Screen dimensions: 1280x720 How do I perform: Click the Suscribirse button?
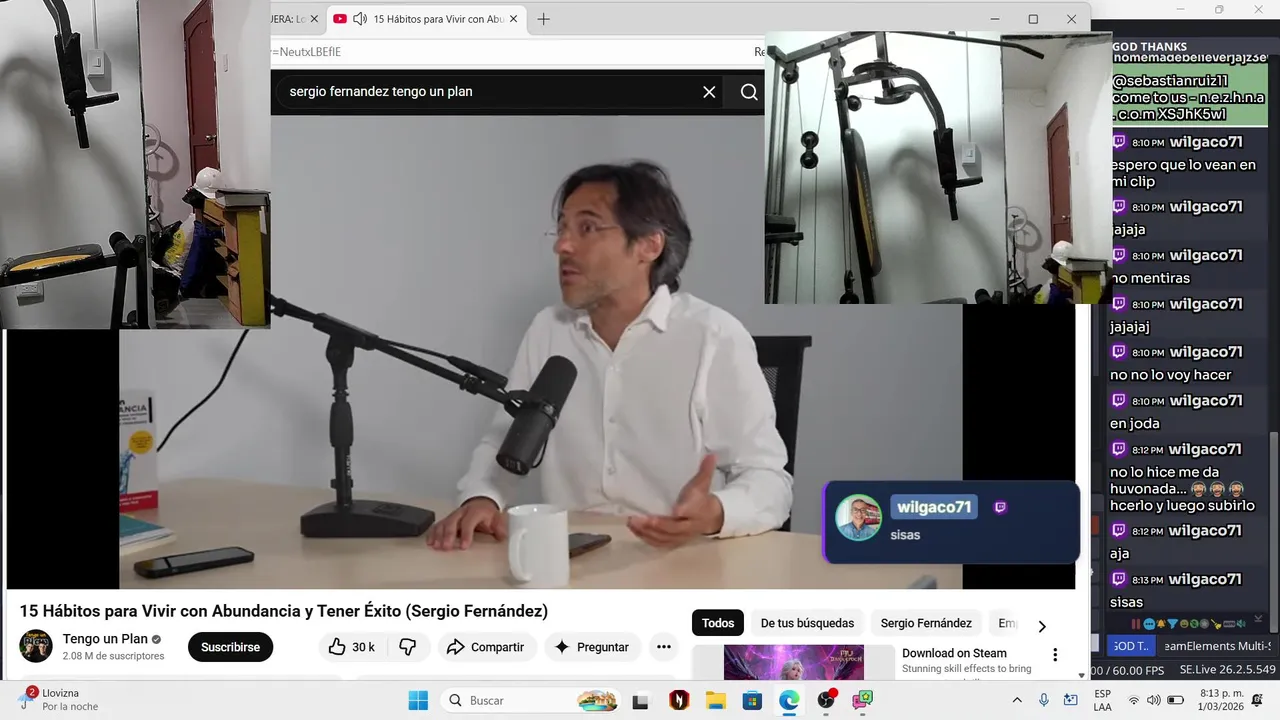[230, 647]
